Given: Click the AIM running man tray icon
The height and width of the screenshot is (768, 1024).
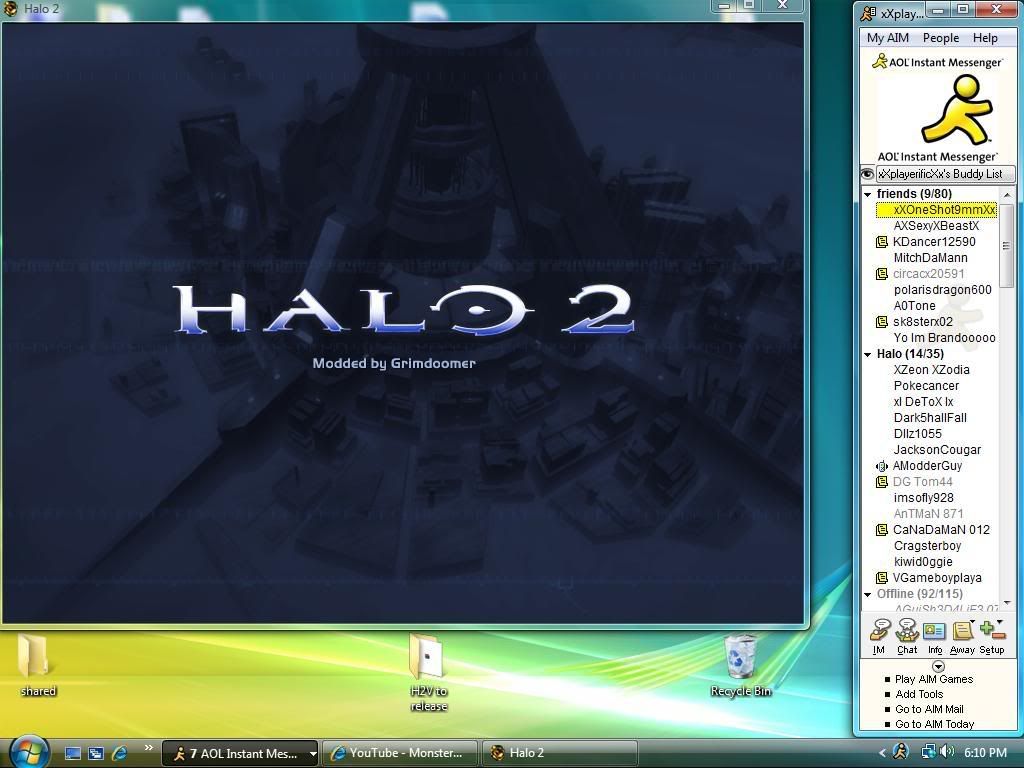Looking at the screenshot, I should 901,752.
